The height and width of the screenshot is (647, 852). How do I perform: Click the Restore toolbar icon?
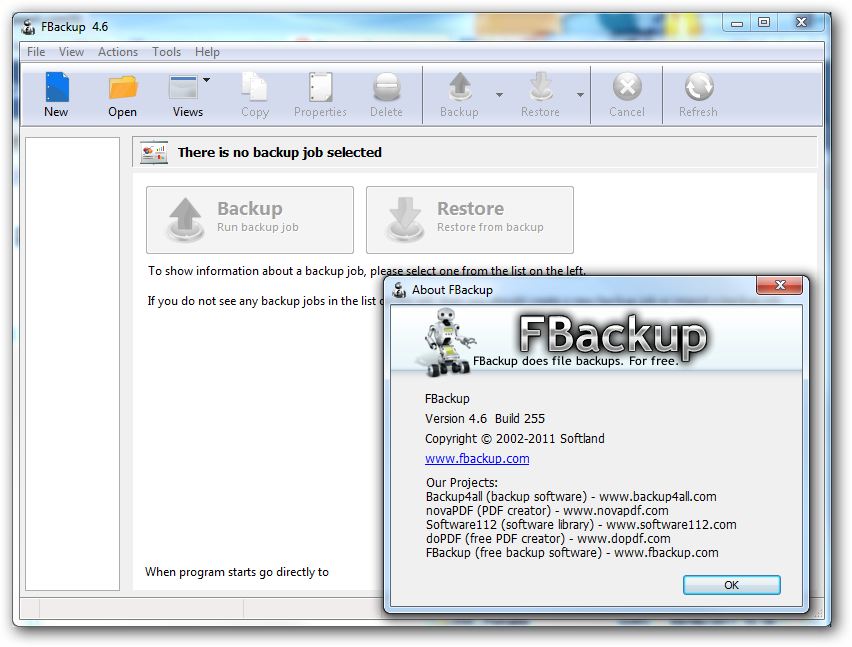(541, 87)
